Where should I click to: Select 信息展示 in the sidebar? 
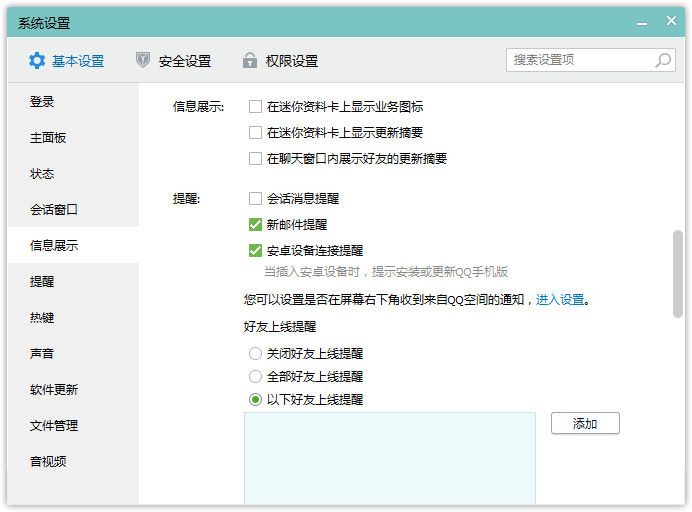point(73,245)
